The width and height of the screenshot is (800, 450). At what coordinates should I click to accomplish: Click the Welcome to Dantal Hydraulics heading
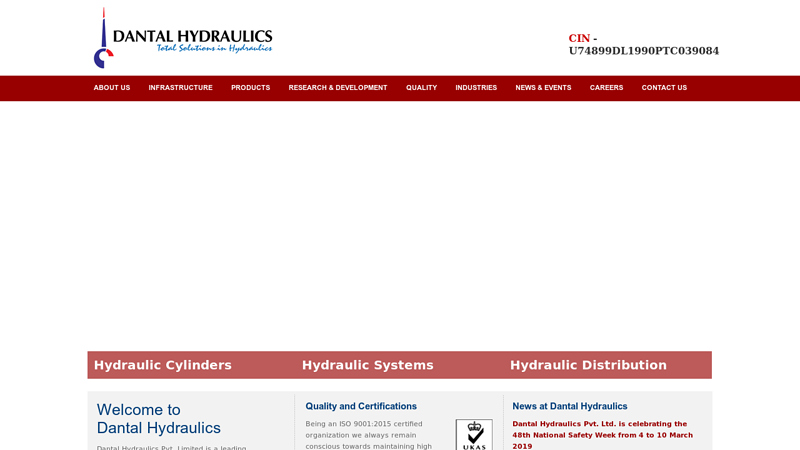click(x=159, y=418)
